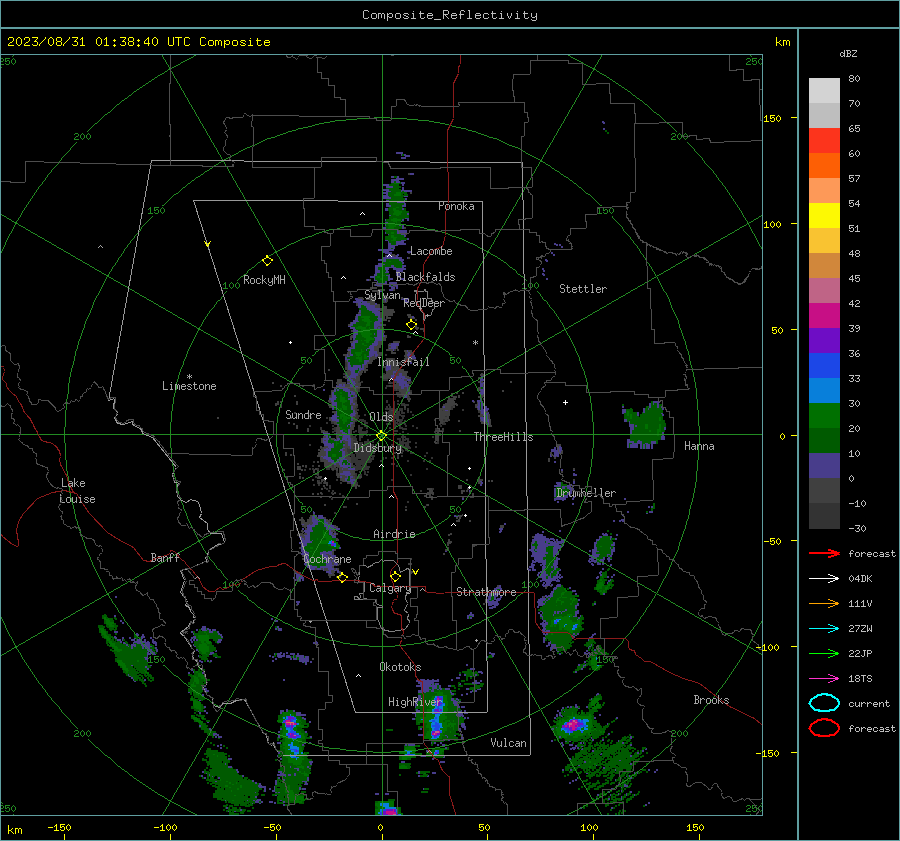
Task: Pick the cyan 27ZW arrow symbol
Action: coord(824,629)
